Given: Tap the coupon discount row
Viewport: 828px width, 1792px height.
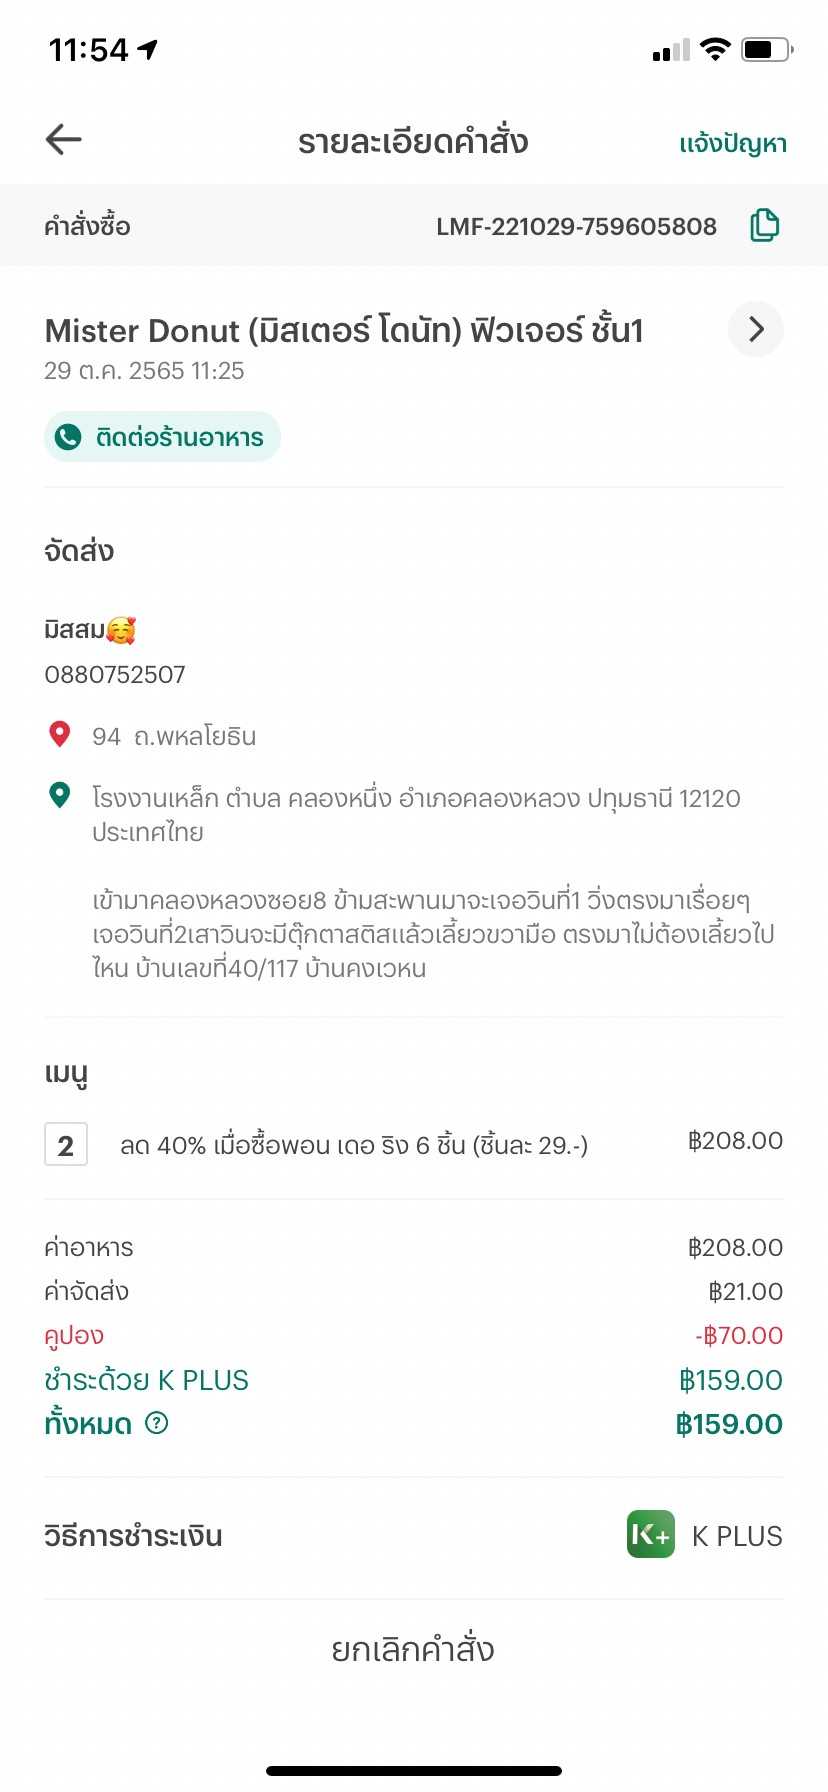Looking at the screenshot, I should pyautogui.click(x=413, y=1336).
